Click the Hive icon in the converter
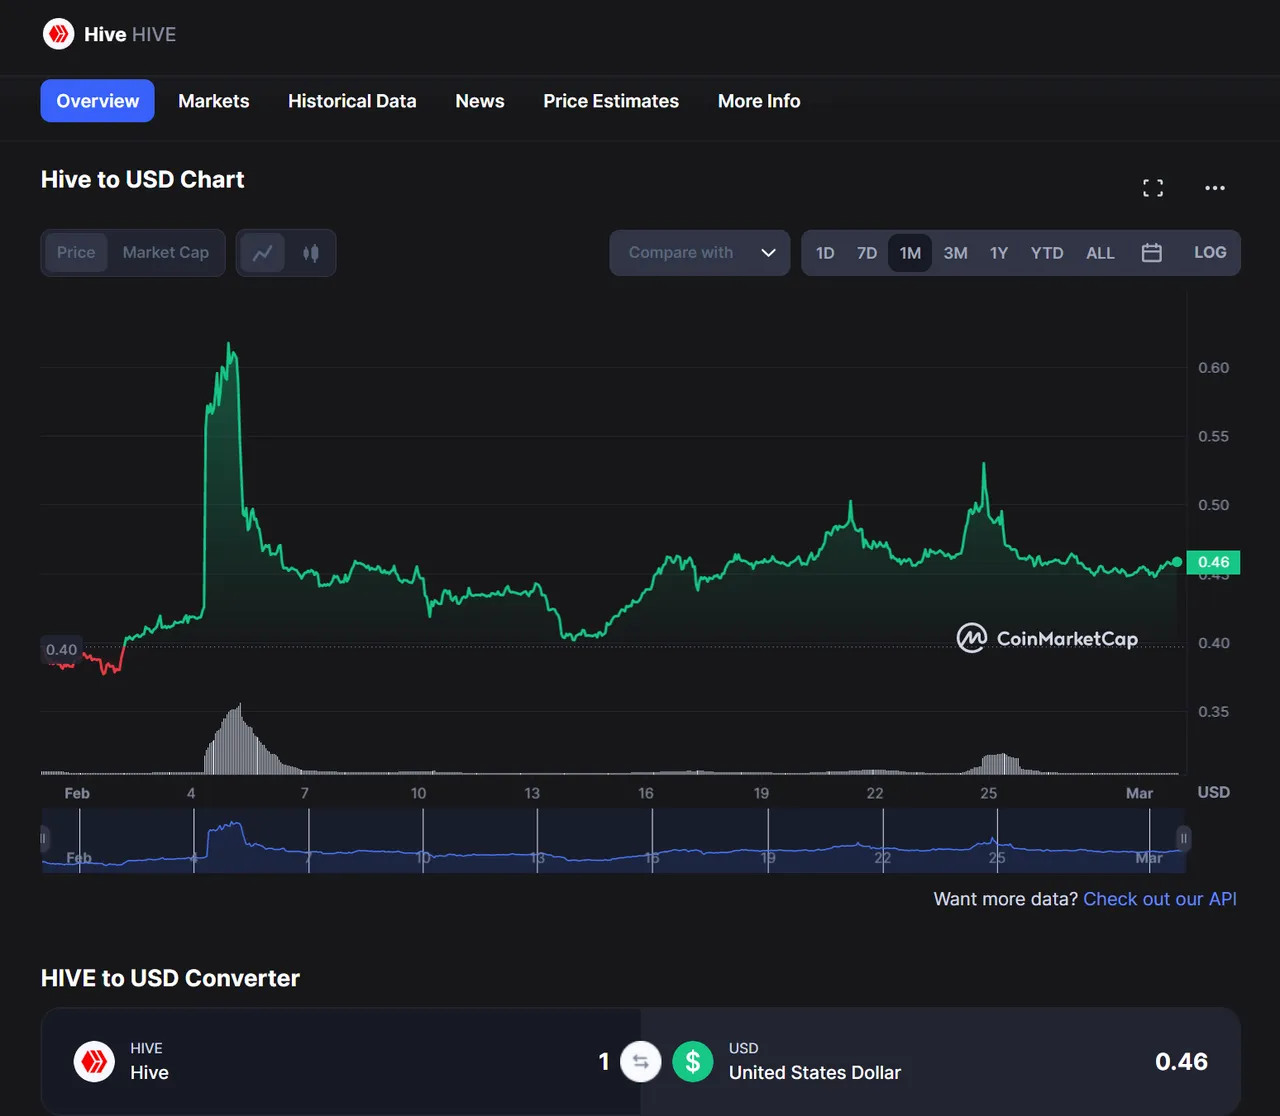 pyautogui.click(x=94, y=1061)
